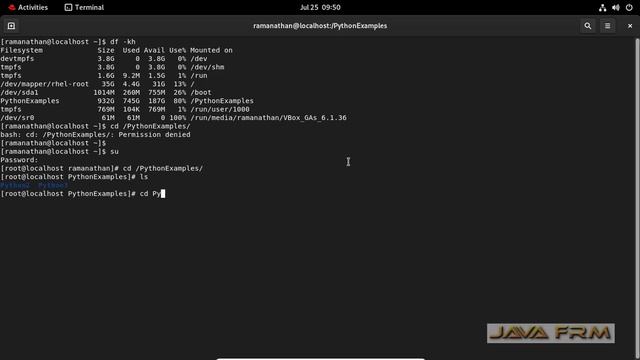Close the terminal window

[x=630, y=26]
